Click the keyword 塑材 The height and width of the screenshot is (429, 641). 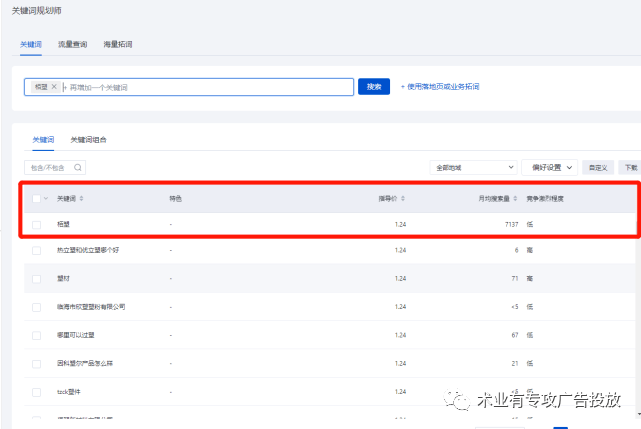coord(63,279)
